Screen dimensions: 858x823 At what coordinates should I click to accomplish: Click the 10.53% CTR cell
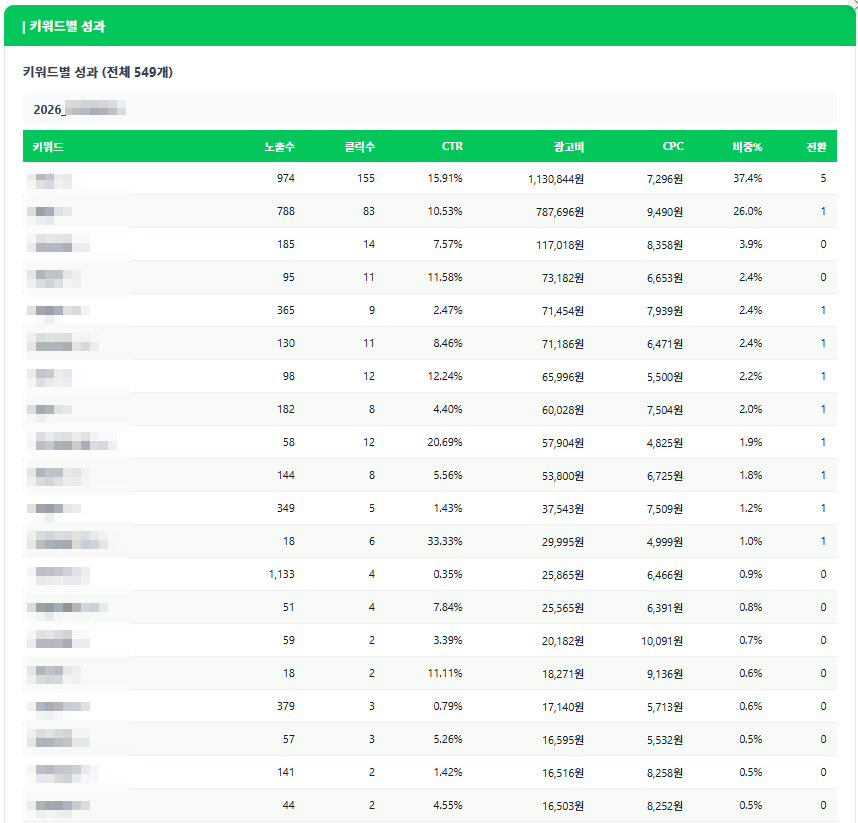[445, 211]
